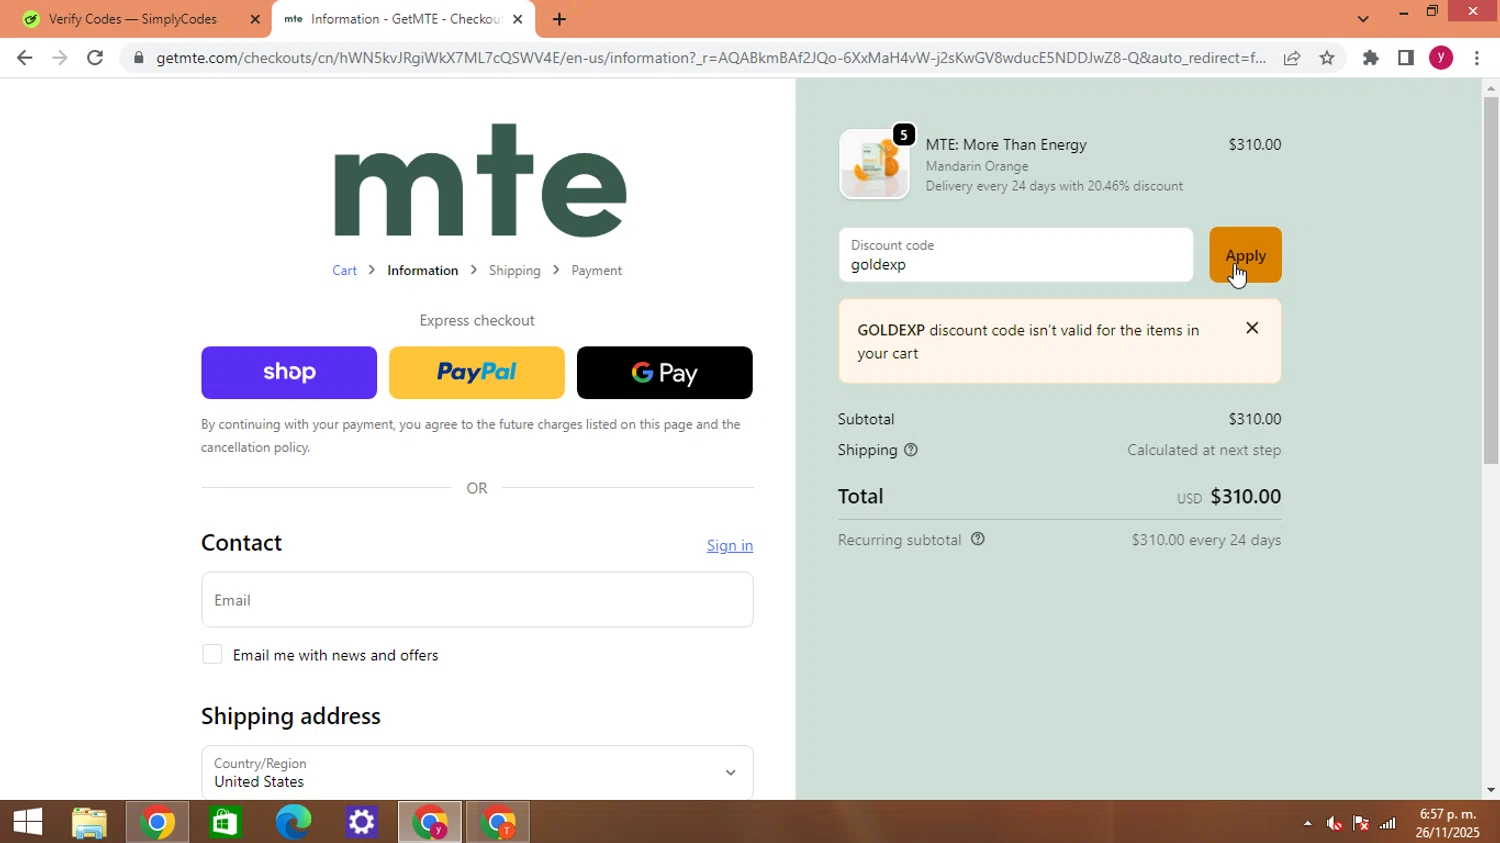Click the Total $310.00 amount
Image resolution: width=1500 pixels, height=843 pixels.
[x=1245, y=496]
